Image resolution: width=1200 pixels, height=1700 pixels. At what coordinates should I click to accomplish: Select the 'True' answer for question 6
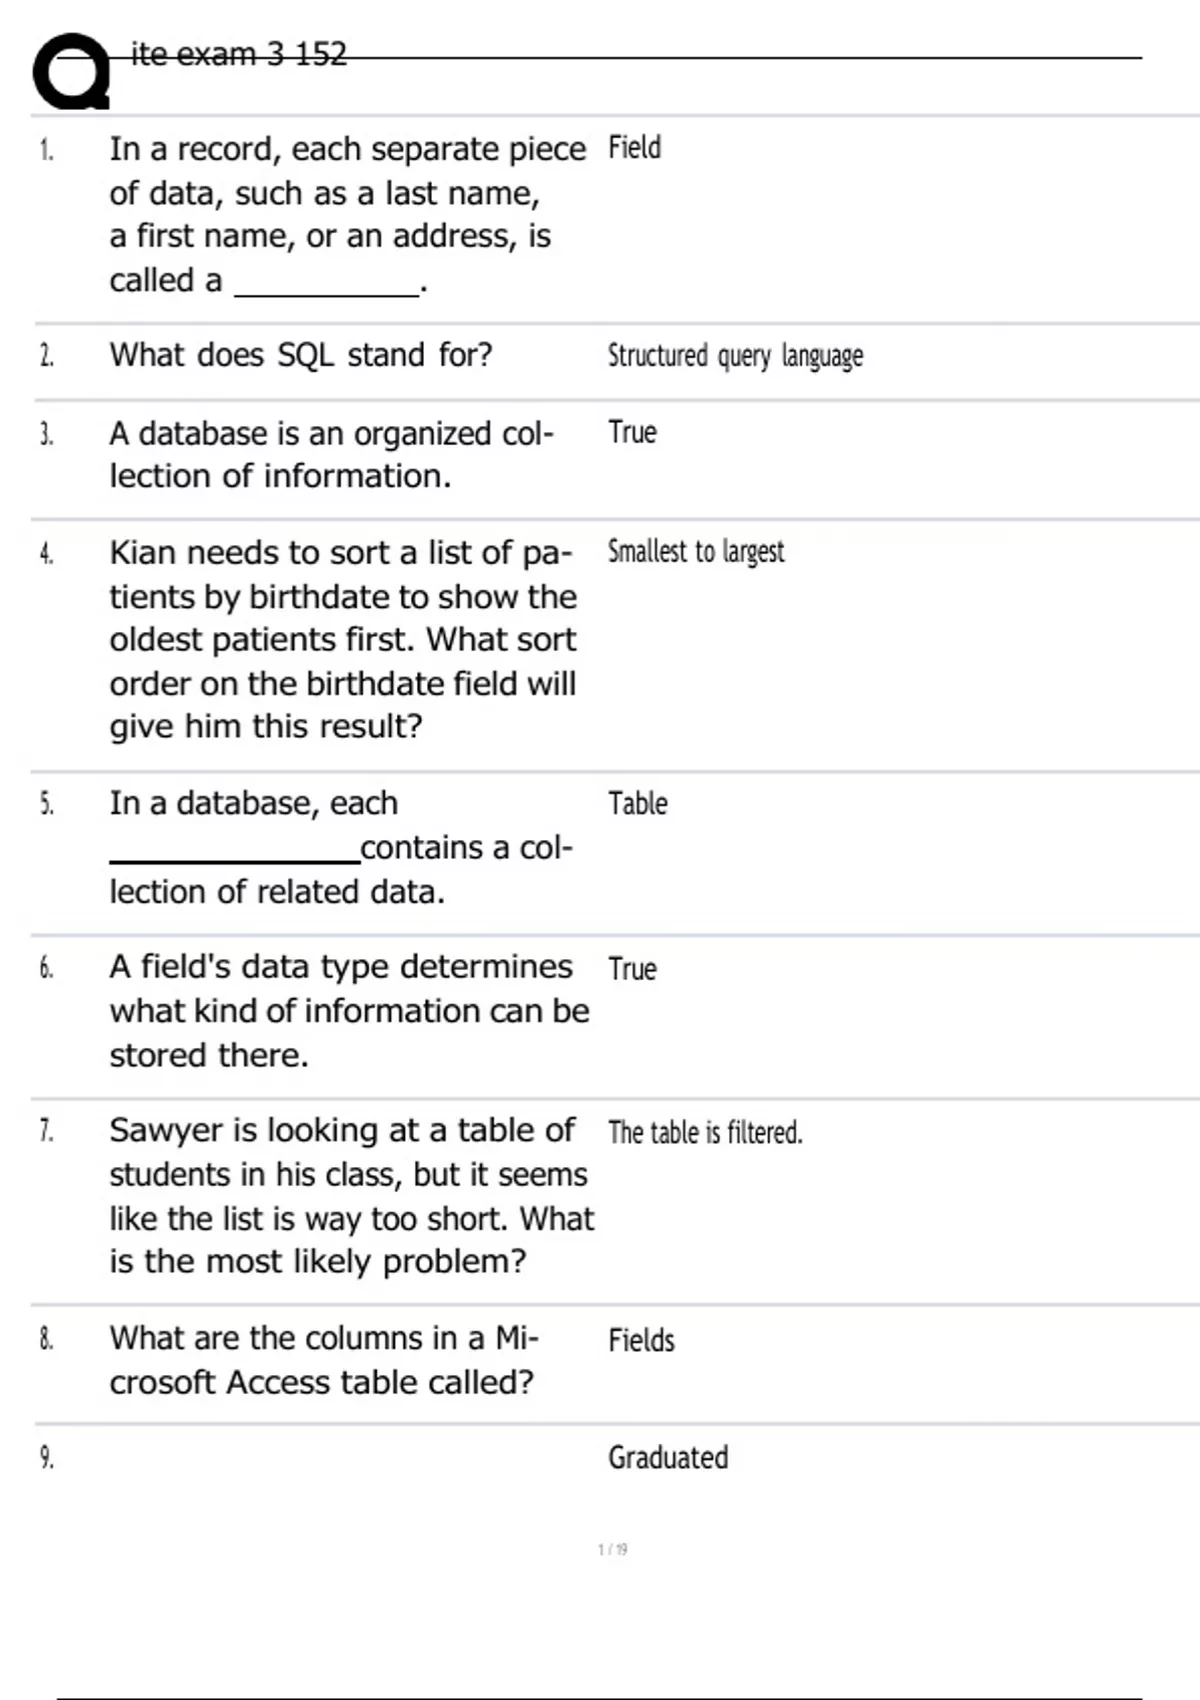pos(632,969)
